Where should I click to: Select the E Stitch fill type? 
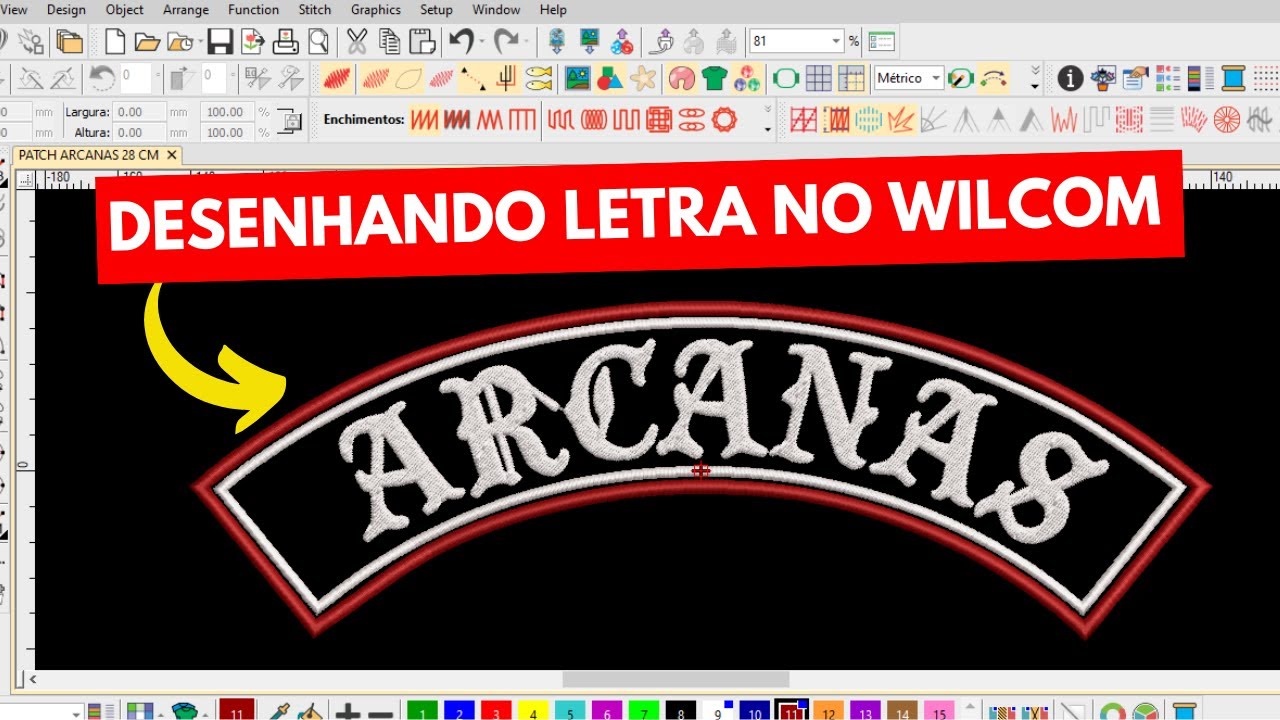point(522,121)
